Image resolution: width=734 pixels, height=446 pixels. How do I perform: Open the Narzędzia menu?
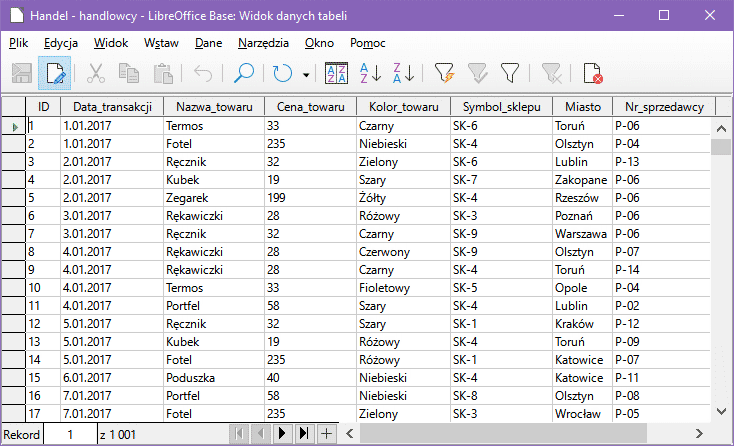[264, 43]
